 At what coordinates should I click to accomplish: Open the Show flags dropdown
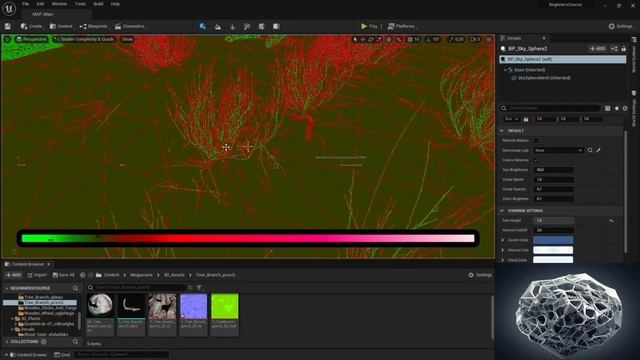pyautogui.click(x=127, y=39)
